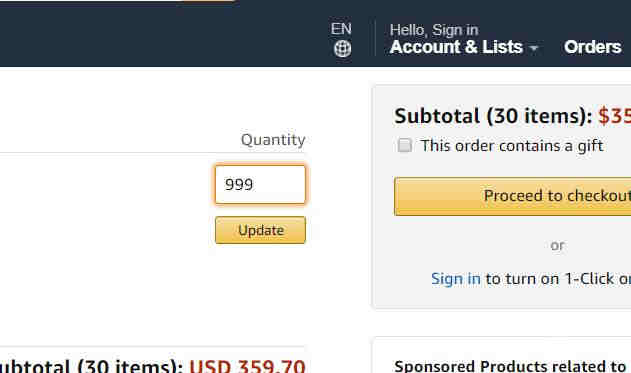Click the sidebar Subtotal (30 items) heading
The height and width of the screenshot is (373, 631).
tap(493, 116)
